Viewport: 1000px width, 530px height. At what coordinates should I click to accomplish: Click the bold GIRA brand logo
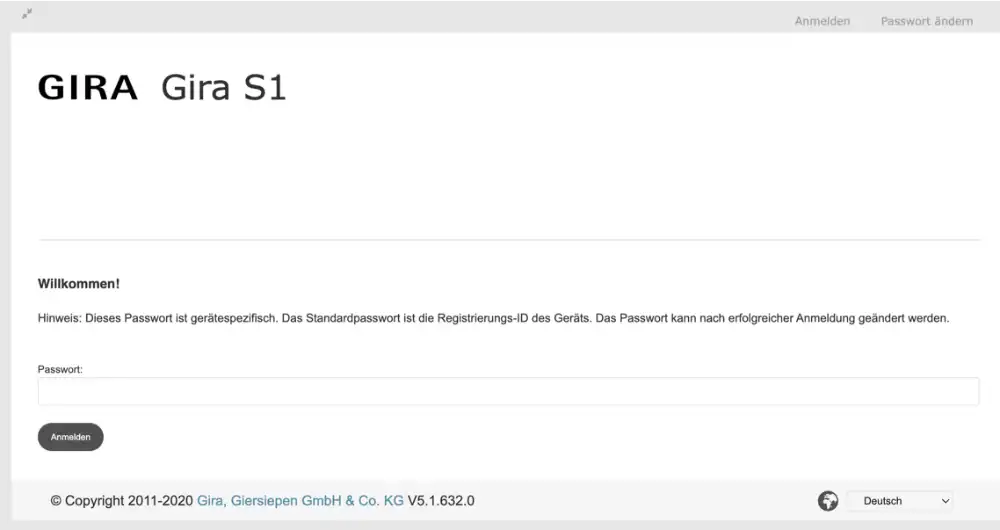88,87
